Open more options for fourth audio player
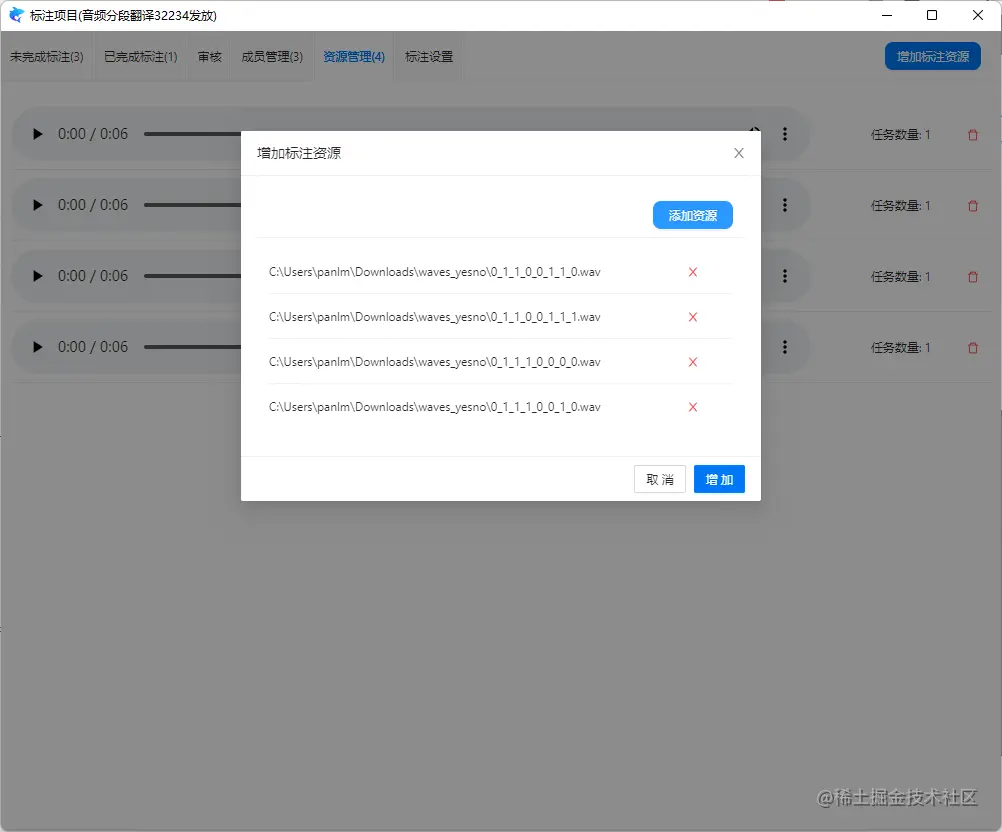Image resolution: width=1002 pixels, height=832 pixels. pyautogui.click(x=785, y=347)
